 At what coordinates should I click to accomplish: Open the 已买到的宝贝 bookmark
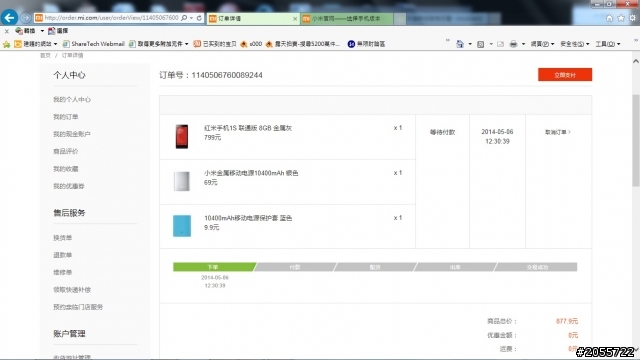(215, 44)
